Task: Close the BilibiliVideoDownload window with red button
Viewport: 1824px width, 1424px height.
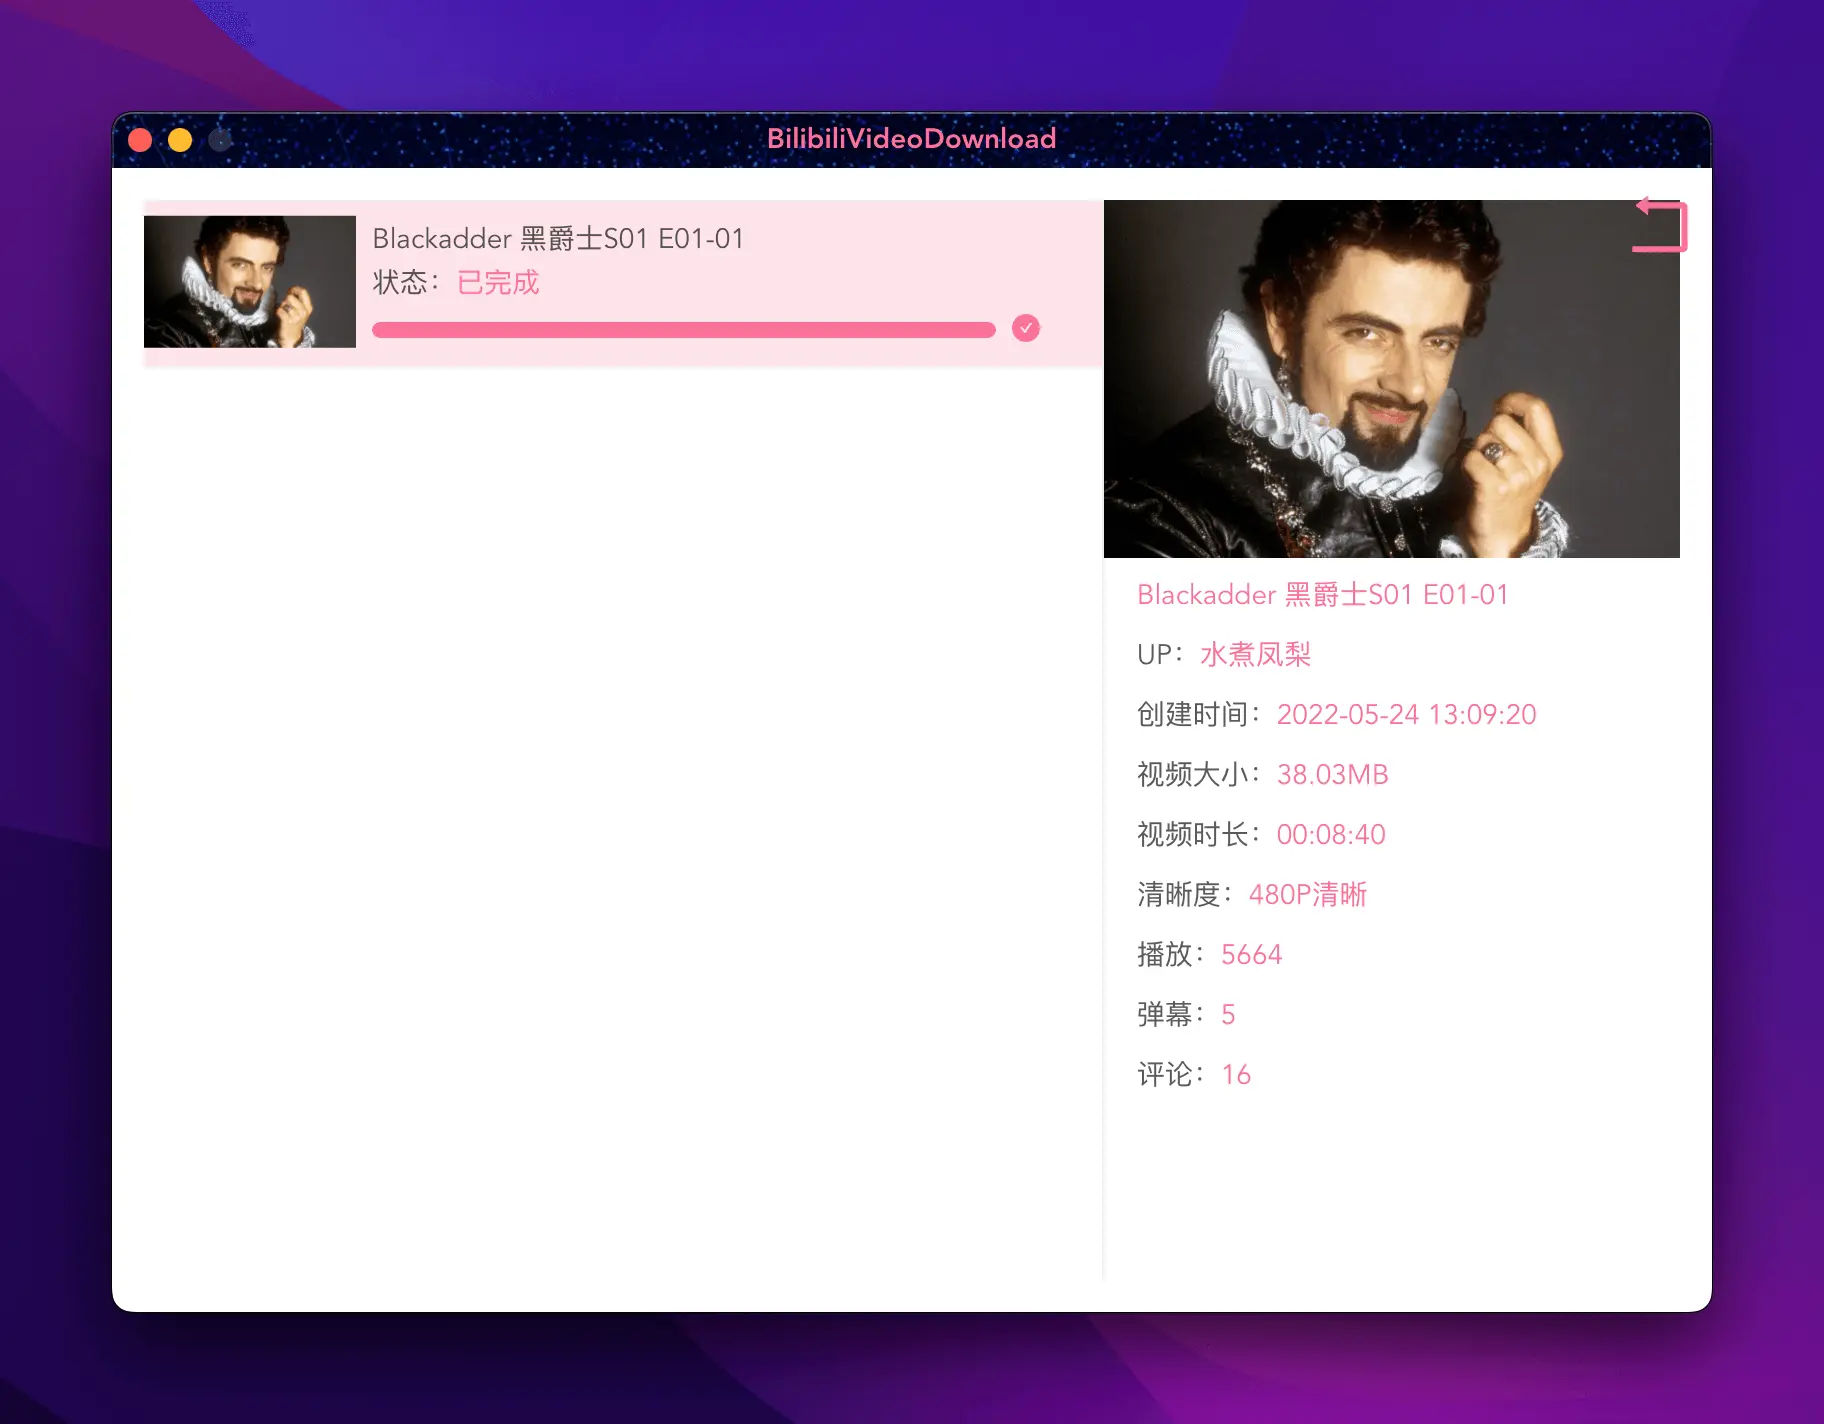Action: tap(140, 140)
